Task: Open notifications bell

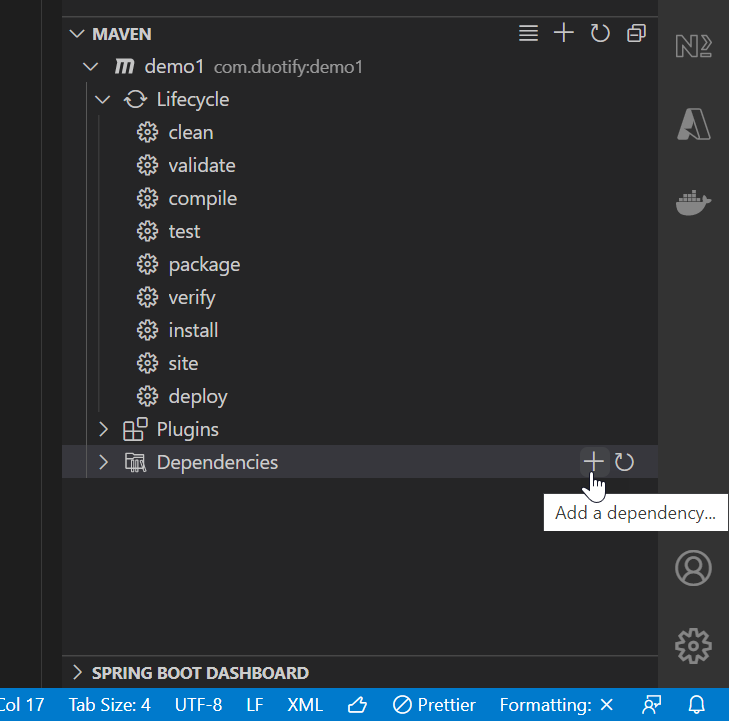Action: click(696, 705)
